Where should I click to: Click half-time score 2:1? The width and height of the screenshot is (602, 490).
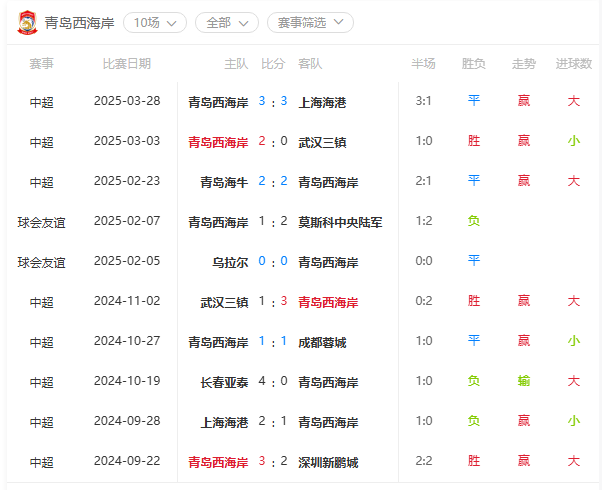[x=423, y=181]
